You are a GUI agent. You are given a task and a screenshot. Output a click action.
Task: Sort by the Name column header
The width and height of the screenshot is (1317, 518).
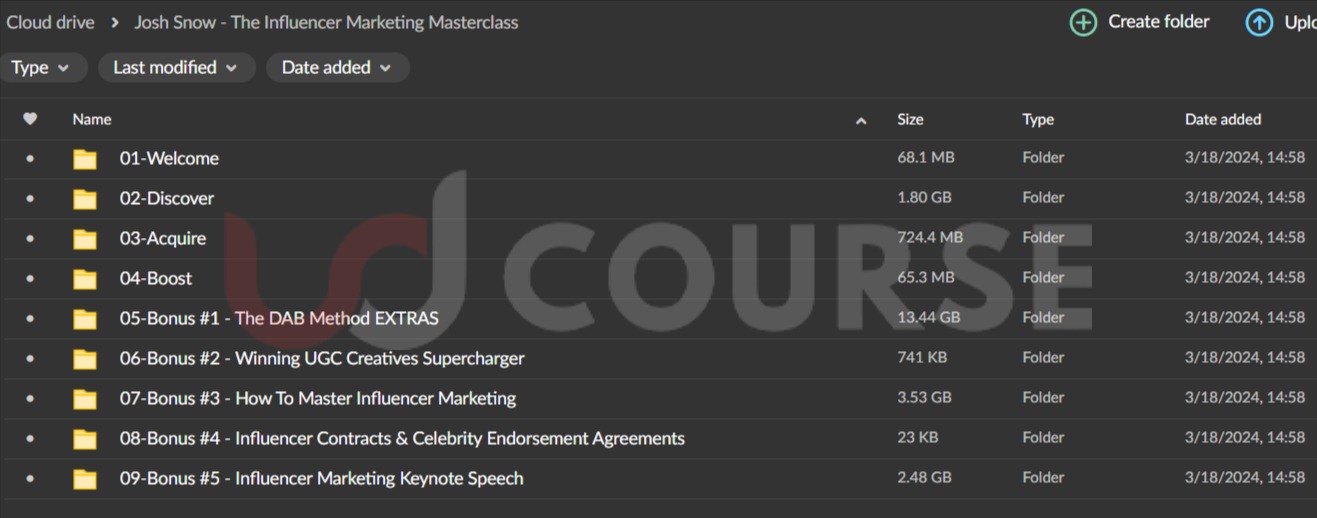point(92,119)
